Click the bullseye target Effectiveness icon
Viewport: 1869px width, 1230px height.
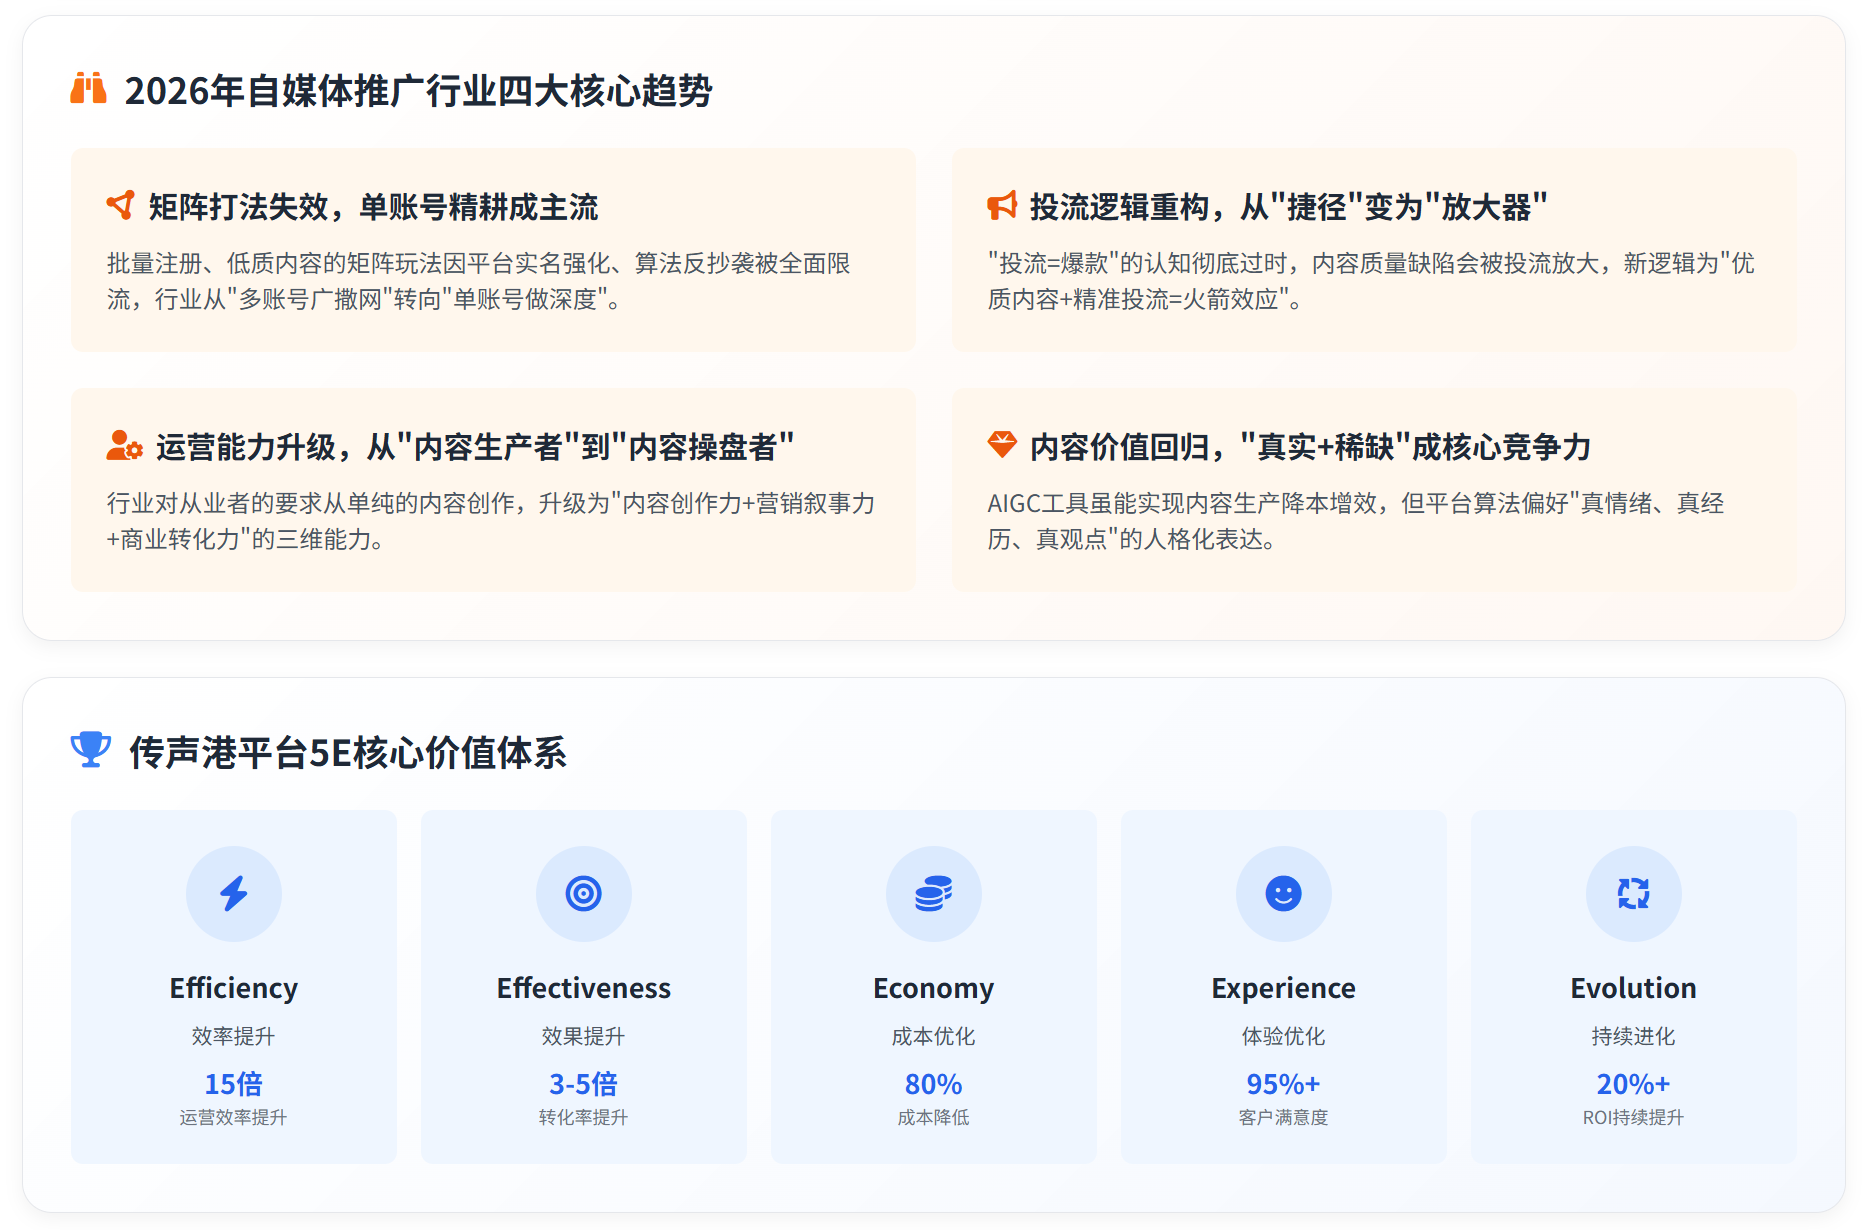coord(584,893)
